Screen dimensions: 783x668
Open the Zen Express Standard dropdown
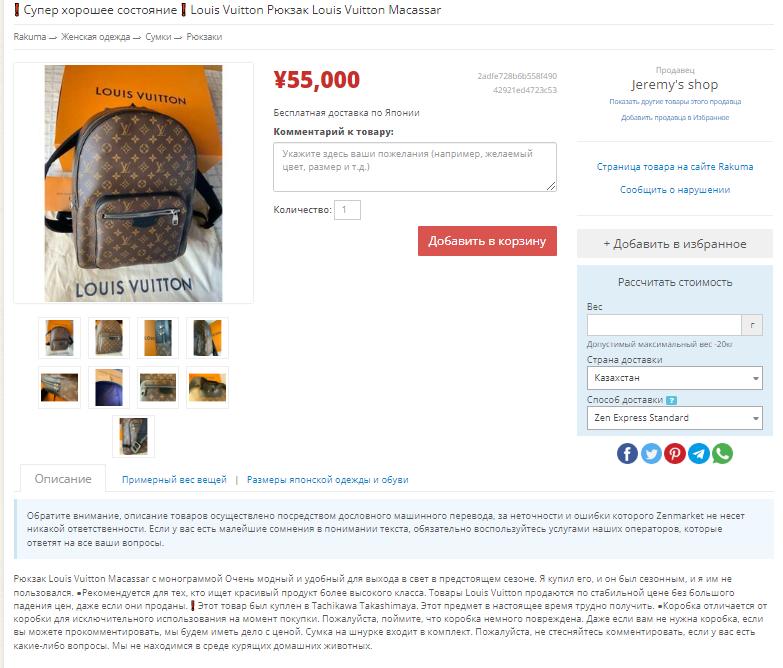[675, 418]
